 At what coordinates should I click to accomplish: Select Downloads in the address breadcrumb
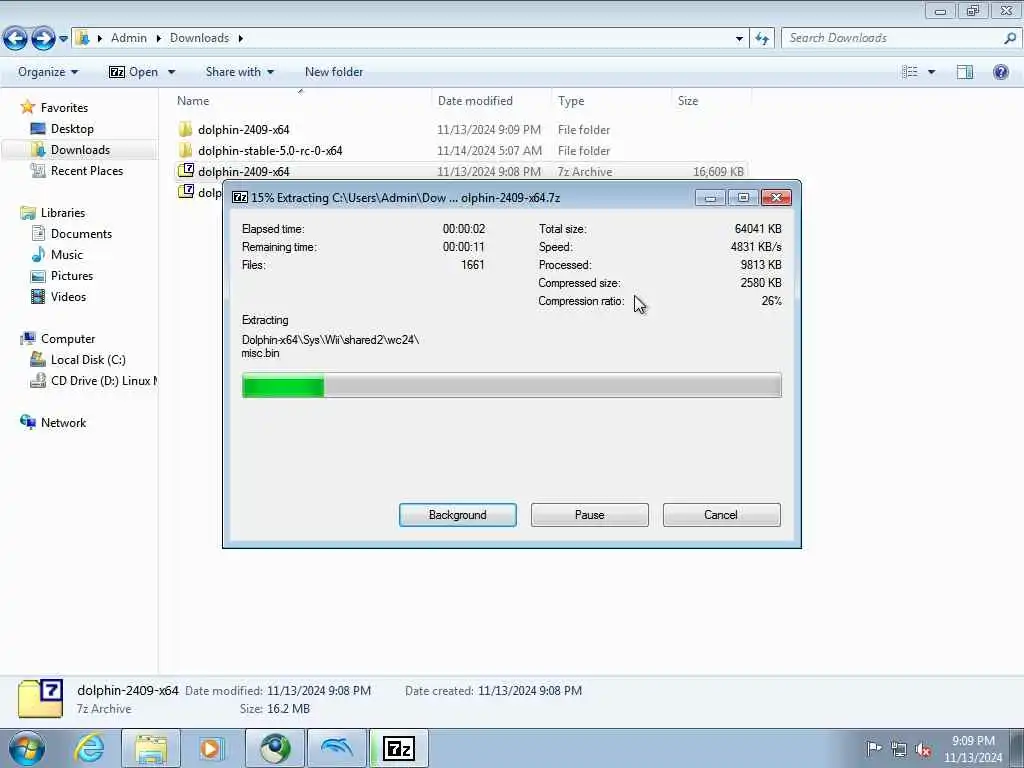click(199, 38)
